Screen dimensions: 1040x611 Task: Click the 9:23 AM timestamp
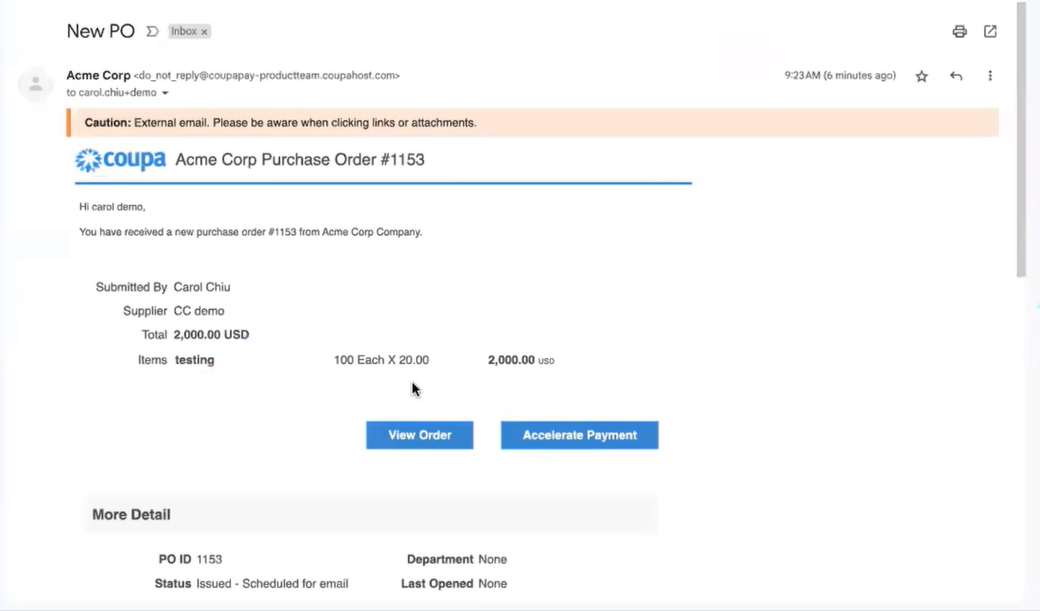click(839, 75)
